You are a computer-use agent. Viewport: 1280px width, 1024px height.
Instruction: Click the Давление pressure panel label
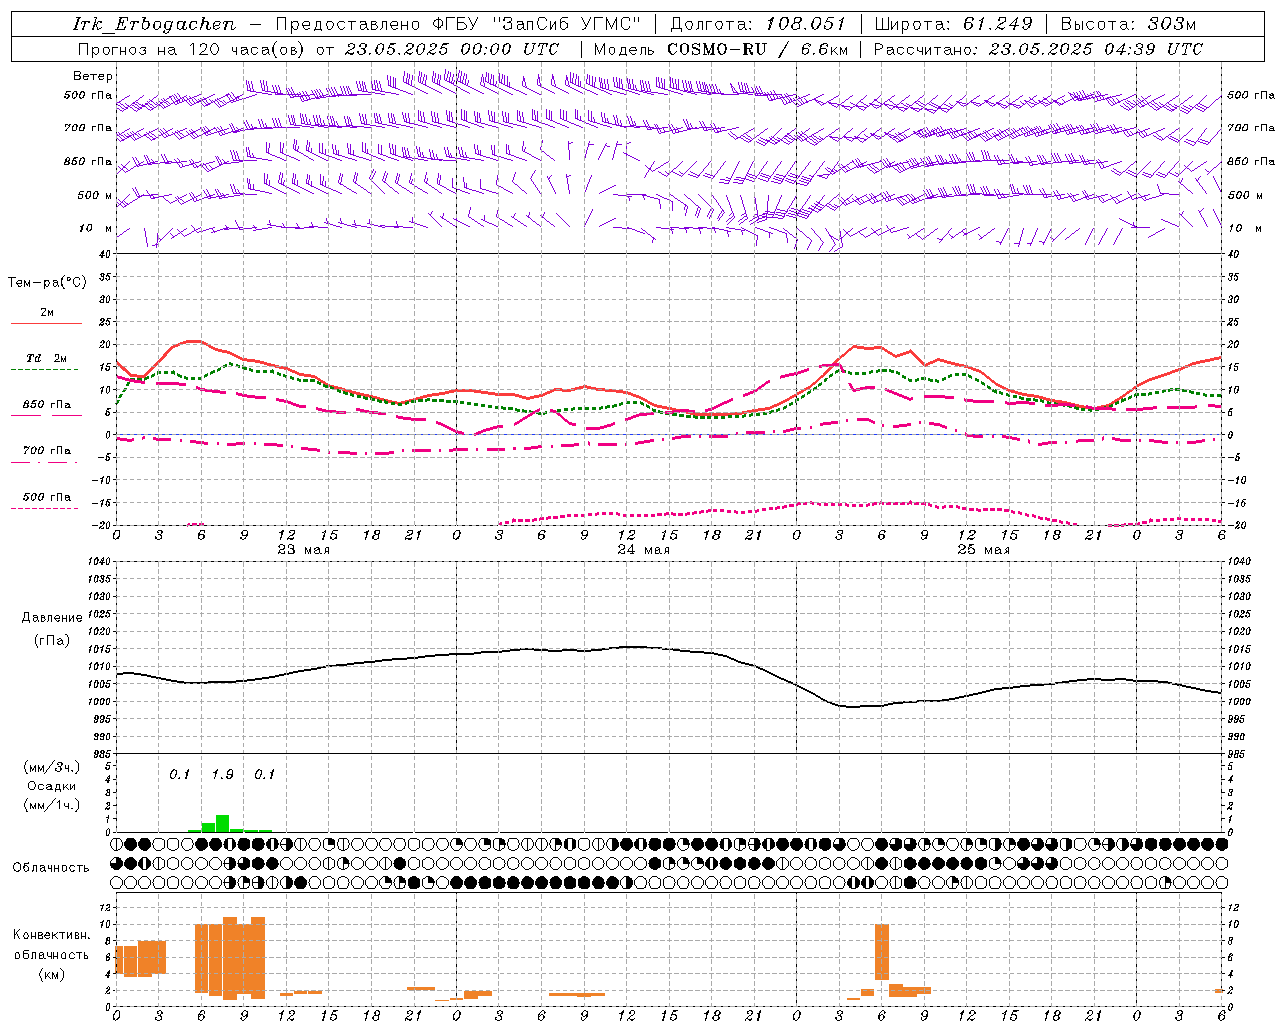(x=51, y=618)
